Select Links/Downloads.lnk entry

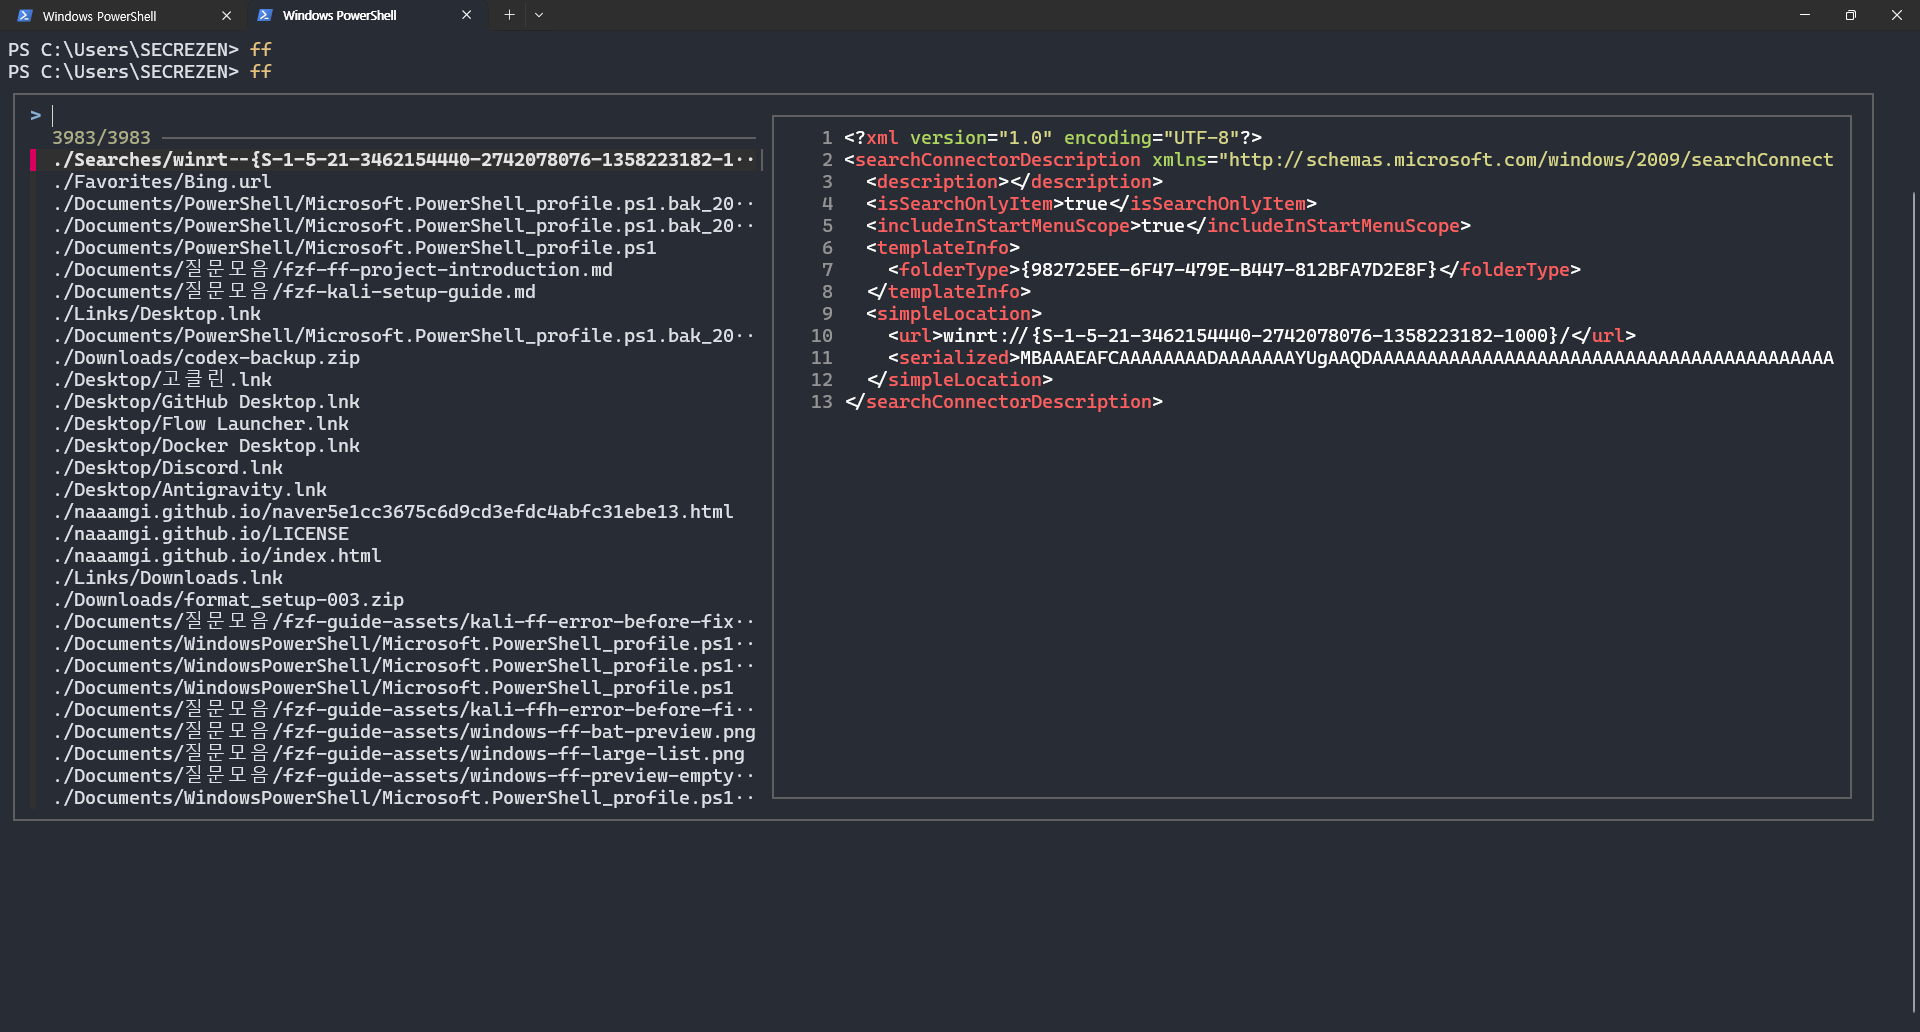168,578
